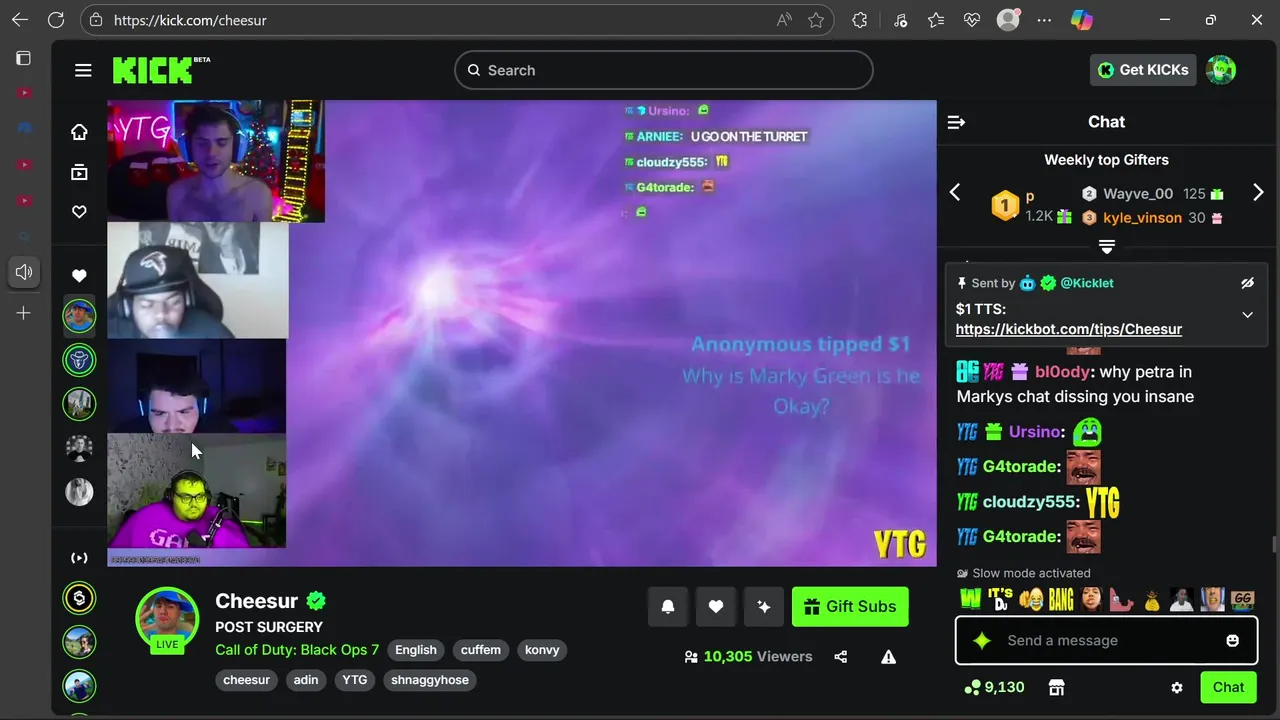1280x720 pixels.
Task: Toggle stream notifications bell
Action: click(668, 606)
